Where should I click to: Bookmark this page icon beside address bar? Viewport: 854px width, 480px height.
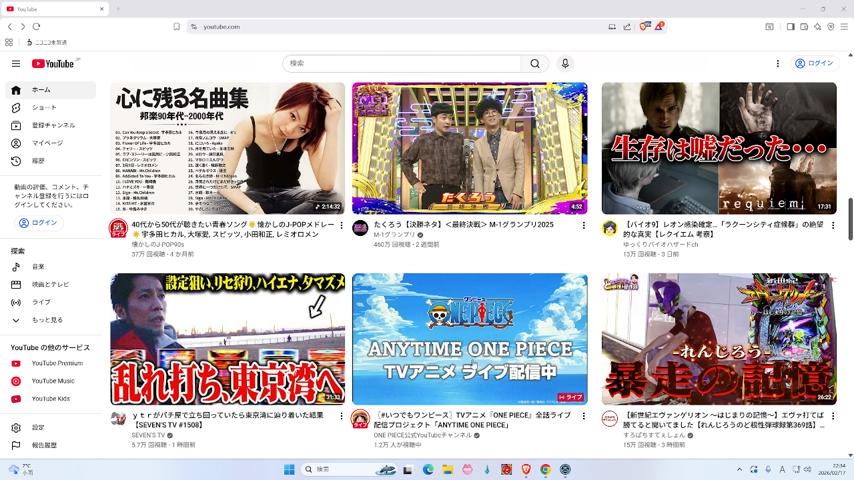pos(176,27)
